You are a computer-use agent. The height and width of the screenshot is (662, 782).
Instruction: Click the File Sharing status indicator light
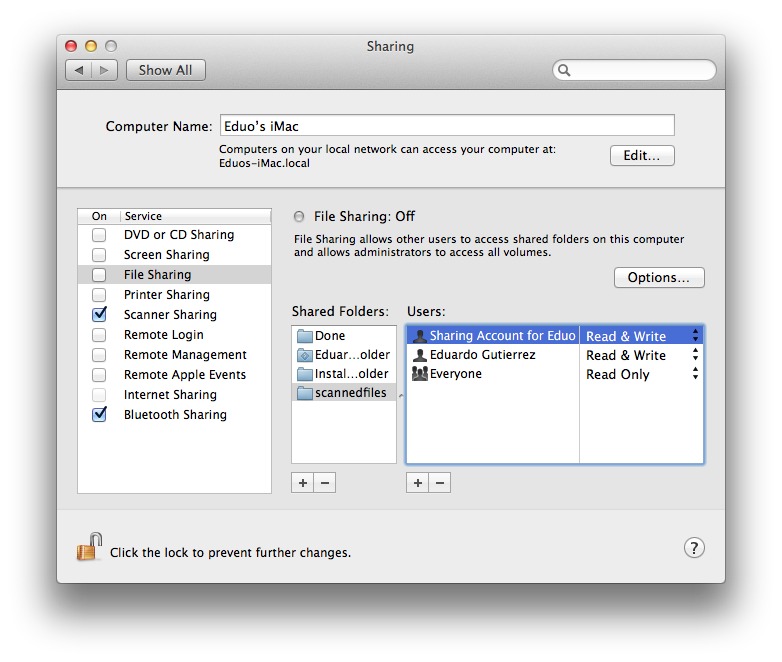pos(299,217)
